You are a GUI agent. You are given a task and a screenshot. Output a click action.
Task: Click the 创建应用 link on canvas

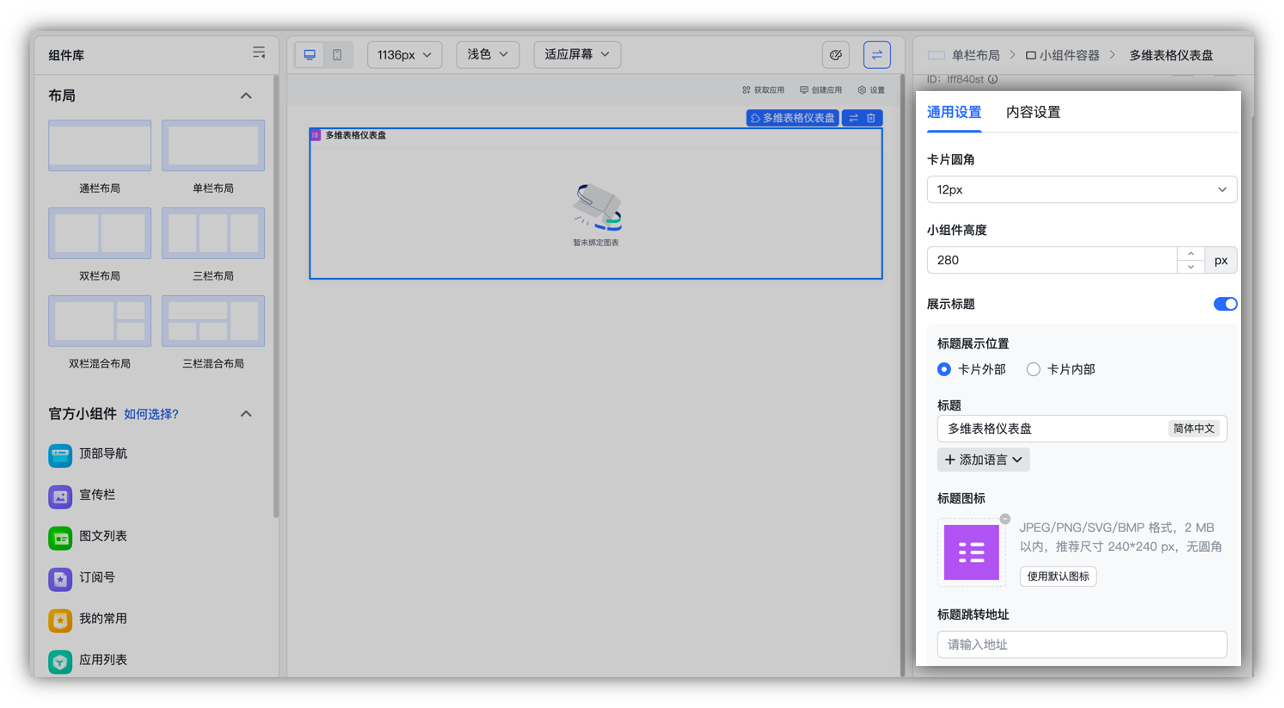821,90
